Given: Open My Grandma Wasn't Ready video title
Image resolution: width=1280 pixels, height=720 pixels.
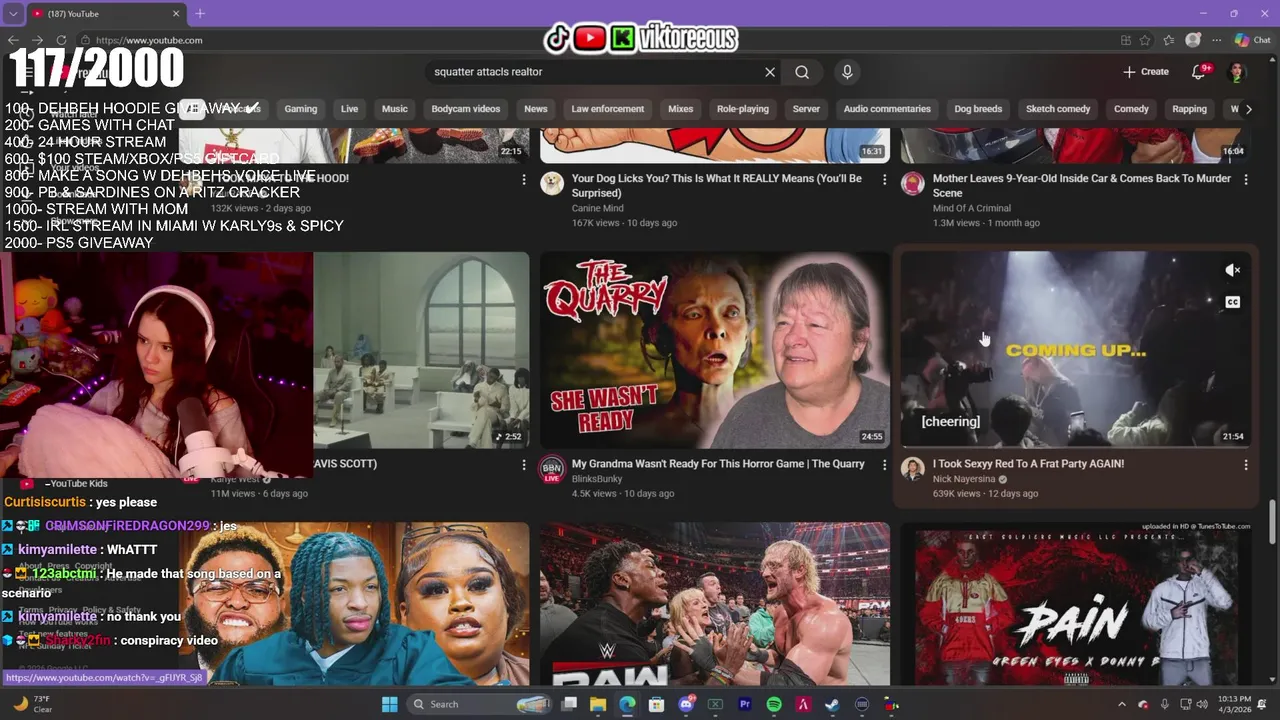Looking at the screenshot, I should click(718, 464).
